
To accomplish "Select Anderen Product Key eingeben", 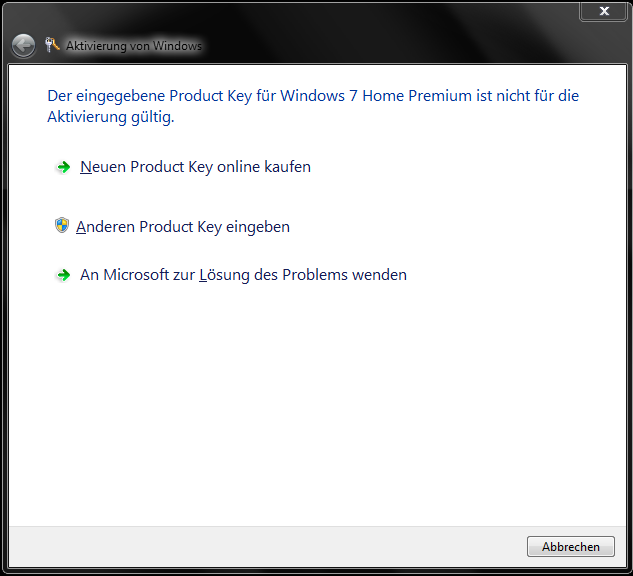I will (x=183, y=227).
